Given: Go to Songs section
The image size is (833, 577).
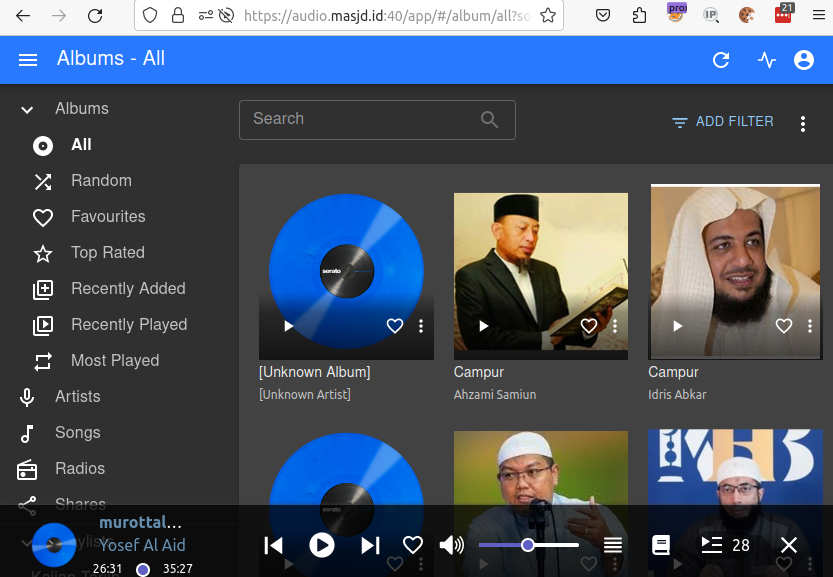Looking at the screenshot, I should (78, 433).
